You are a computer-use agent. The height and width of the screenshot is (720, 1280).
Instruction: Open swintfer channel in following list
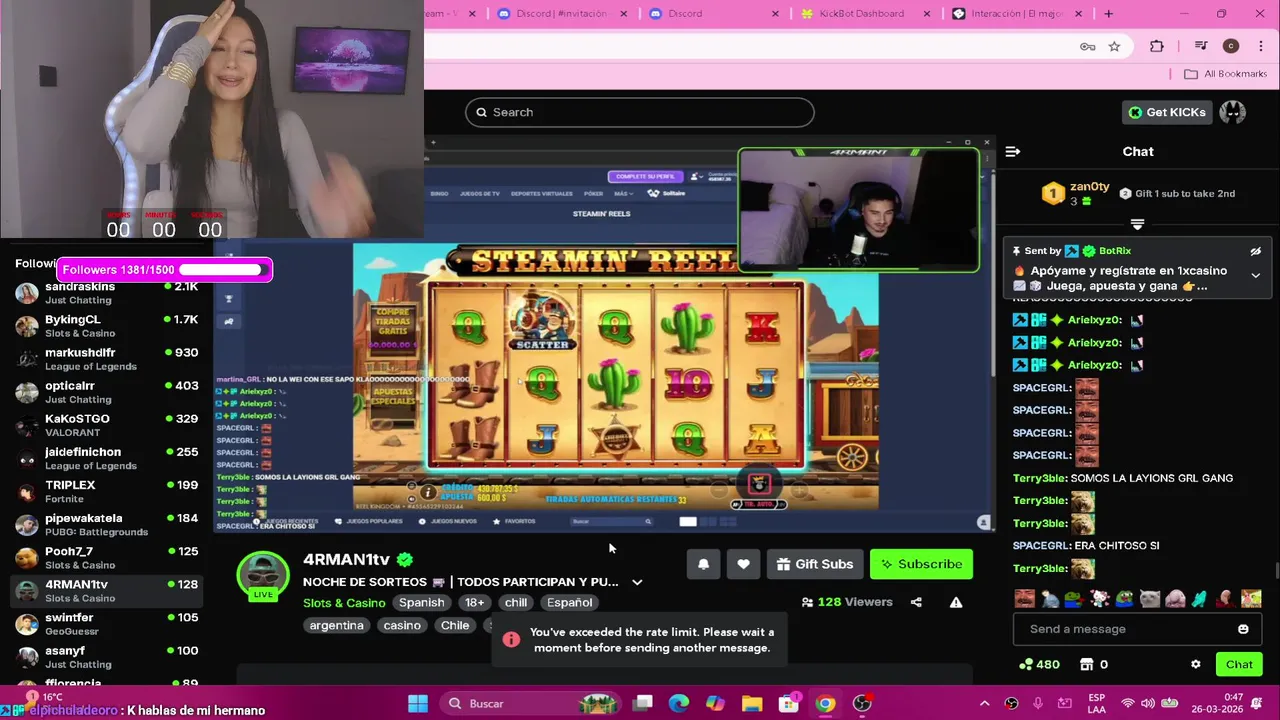(x=107, y=623)
